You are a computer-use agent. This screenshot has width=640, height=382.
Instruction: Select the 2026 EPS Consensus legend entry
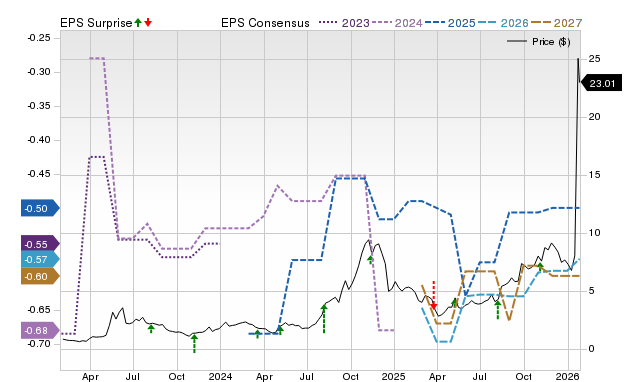[x=503, y=23]
